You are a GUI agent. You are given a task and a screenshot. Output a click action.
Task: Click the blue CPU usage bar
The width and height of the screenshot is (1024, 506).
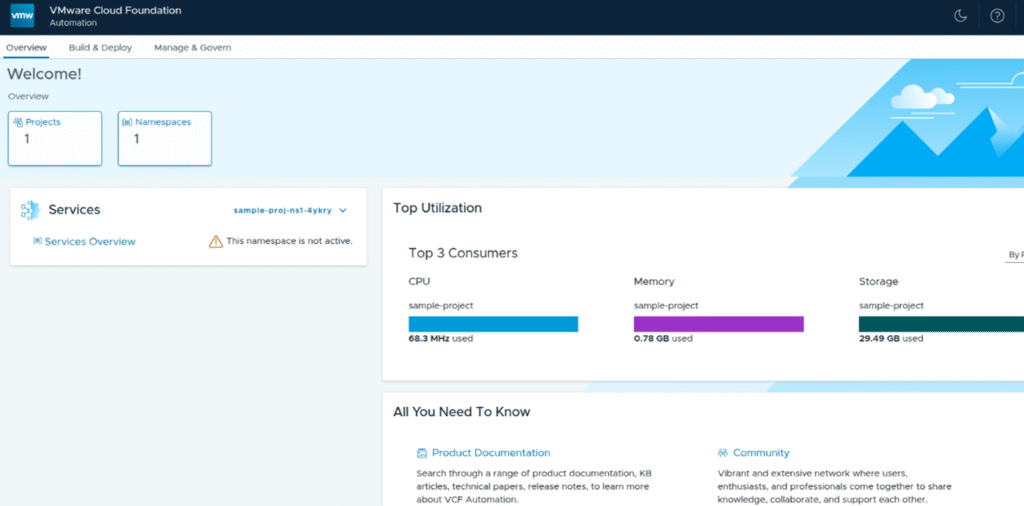(493, 324)
